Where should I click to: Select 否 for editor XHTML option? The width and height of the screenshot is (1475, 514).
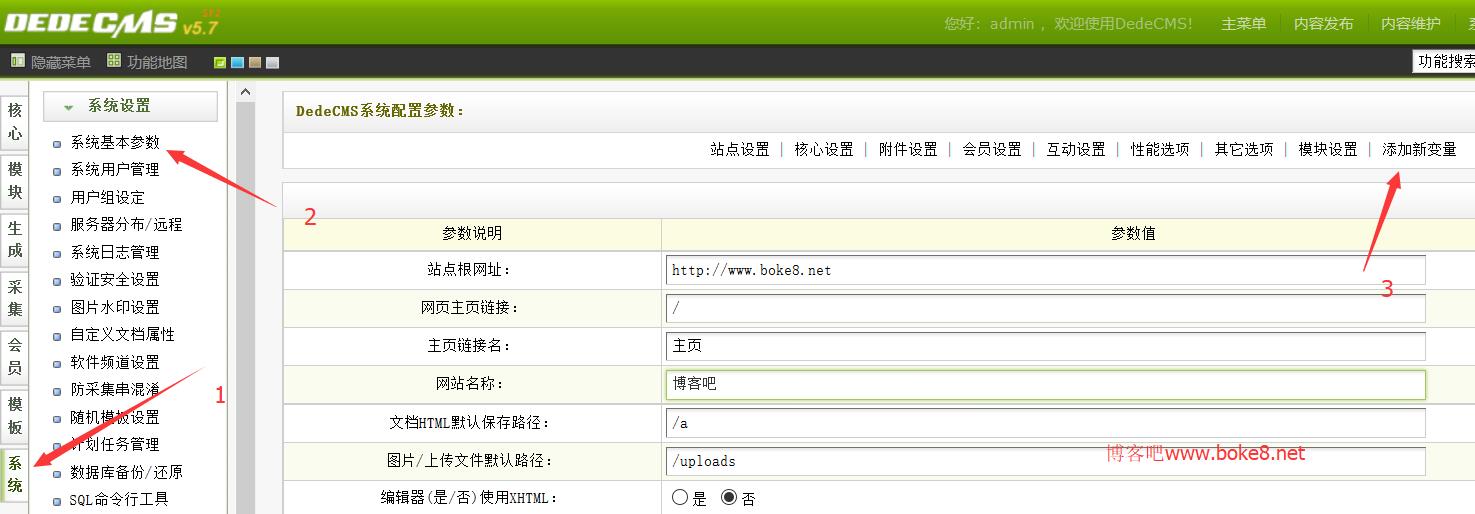729,497
